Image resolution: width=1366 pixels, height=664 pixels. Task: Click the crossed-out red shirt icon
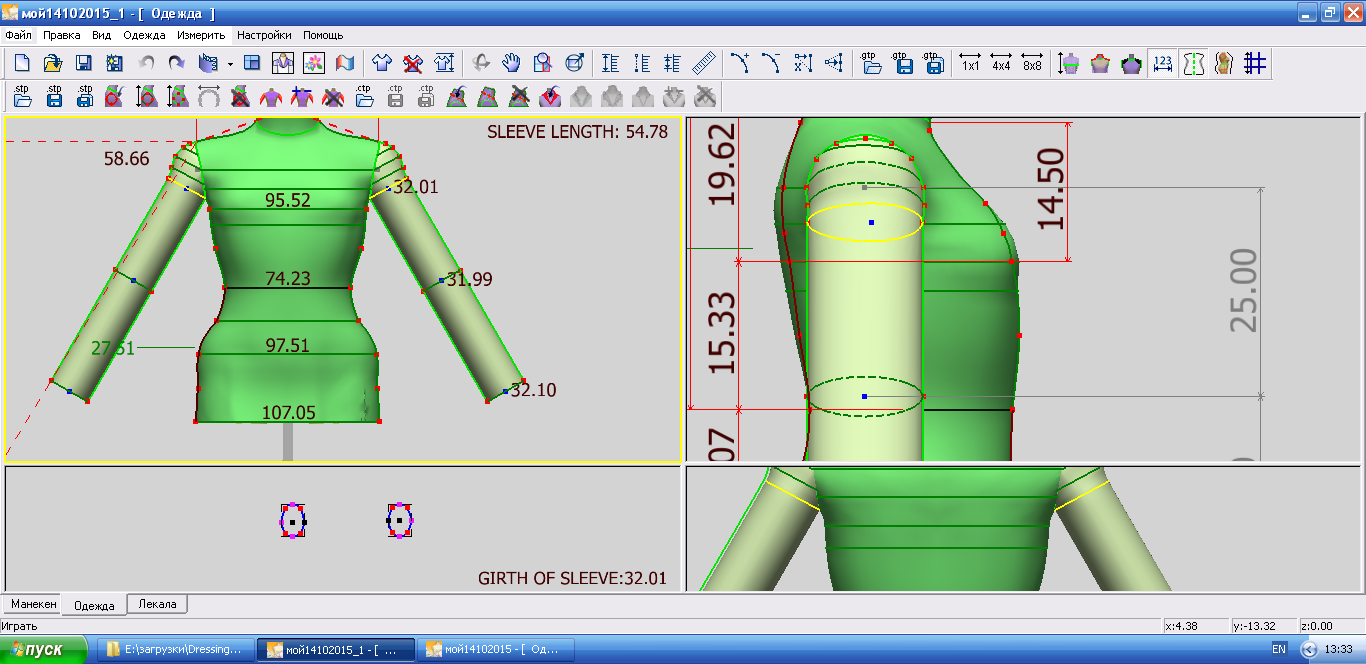(x=412, y=64)
